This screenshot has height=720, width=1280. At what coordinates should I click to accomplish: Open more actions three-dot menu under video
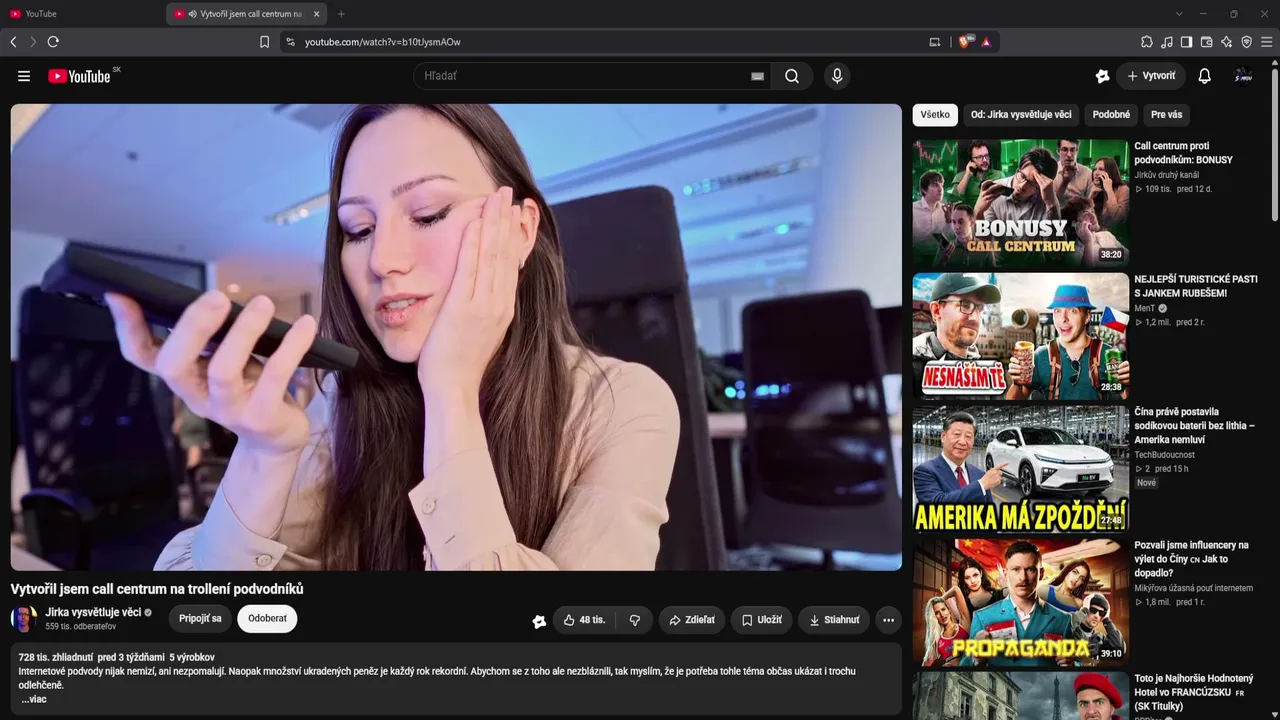(x=888, y=620)
